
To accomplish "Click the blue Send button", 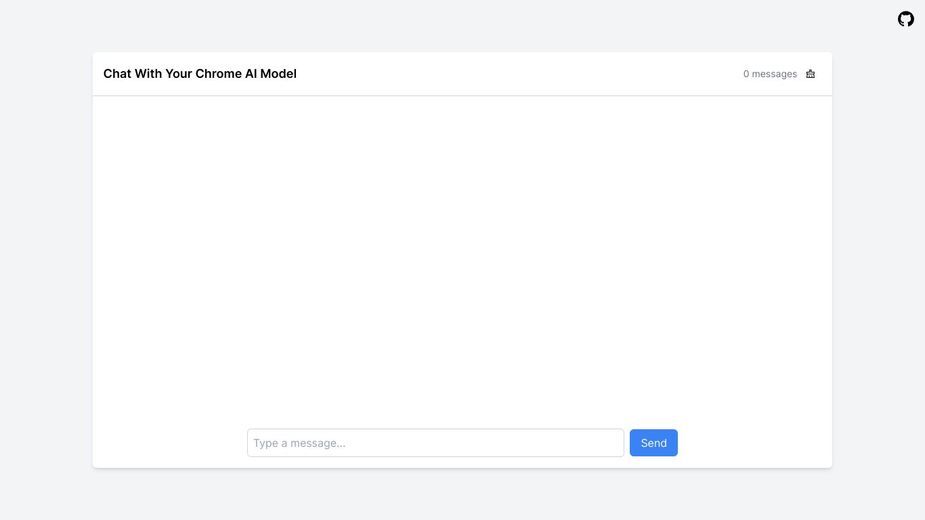I will (653, 443).
